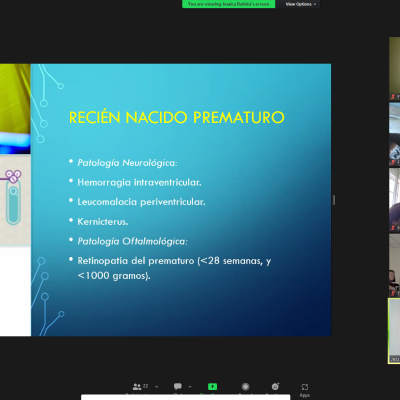Click the test tube search graphic on previous slide
This screenshot has width=400, height=400.
point(13,197)
